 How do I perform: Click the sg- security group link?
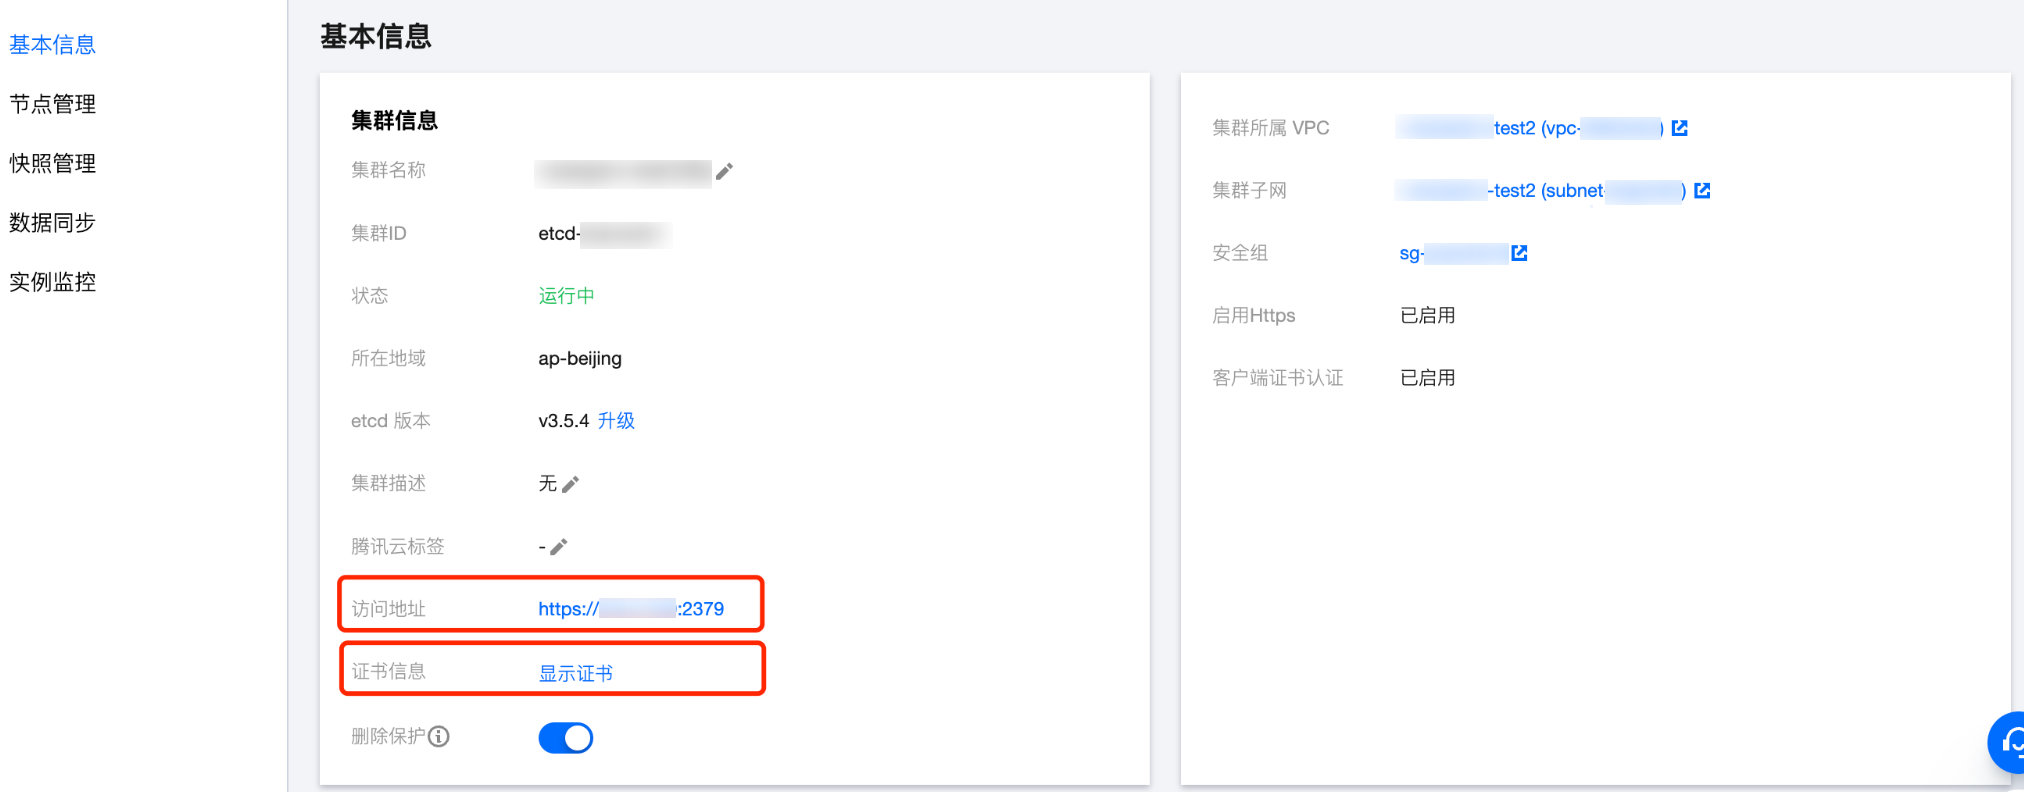[1452, 254]
